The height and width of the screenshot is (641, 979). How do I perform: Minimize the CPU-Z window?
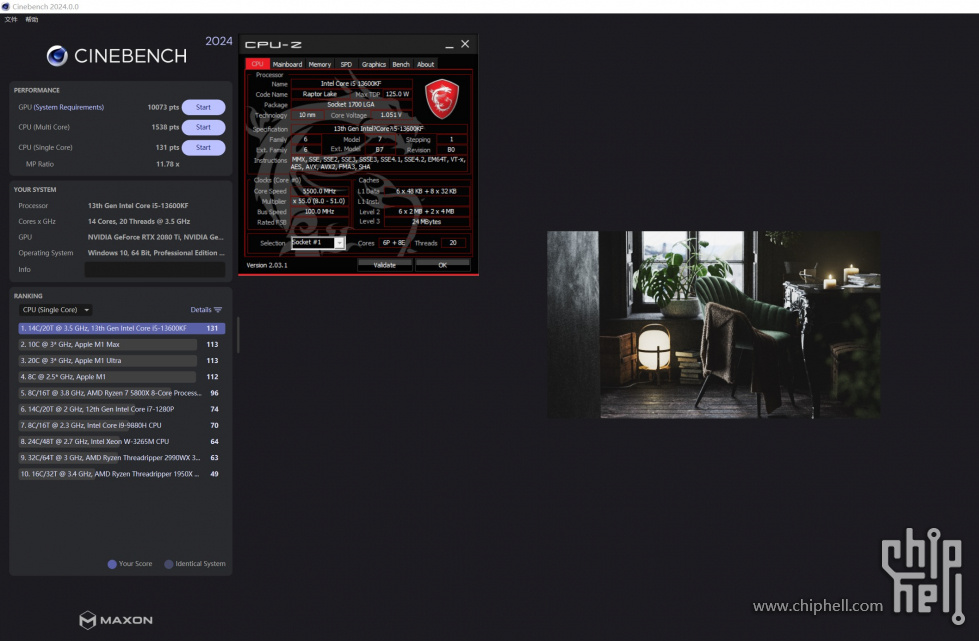coord(449,45)
